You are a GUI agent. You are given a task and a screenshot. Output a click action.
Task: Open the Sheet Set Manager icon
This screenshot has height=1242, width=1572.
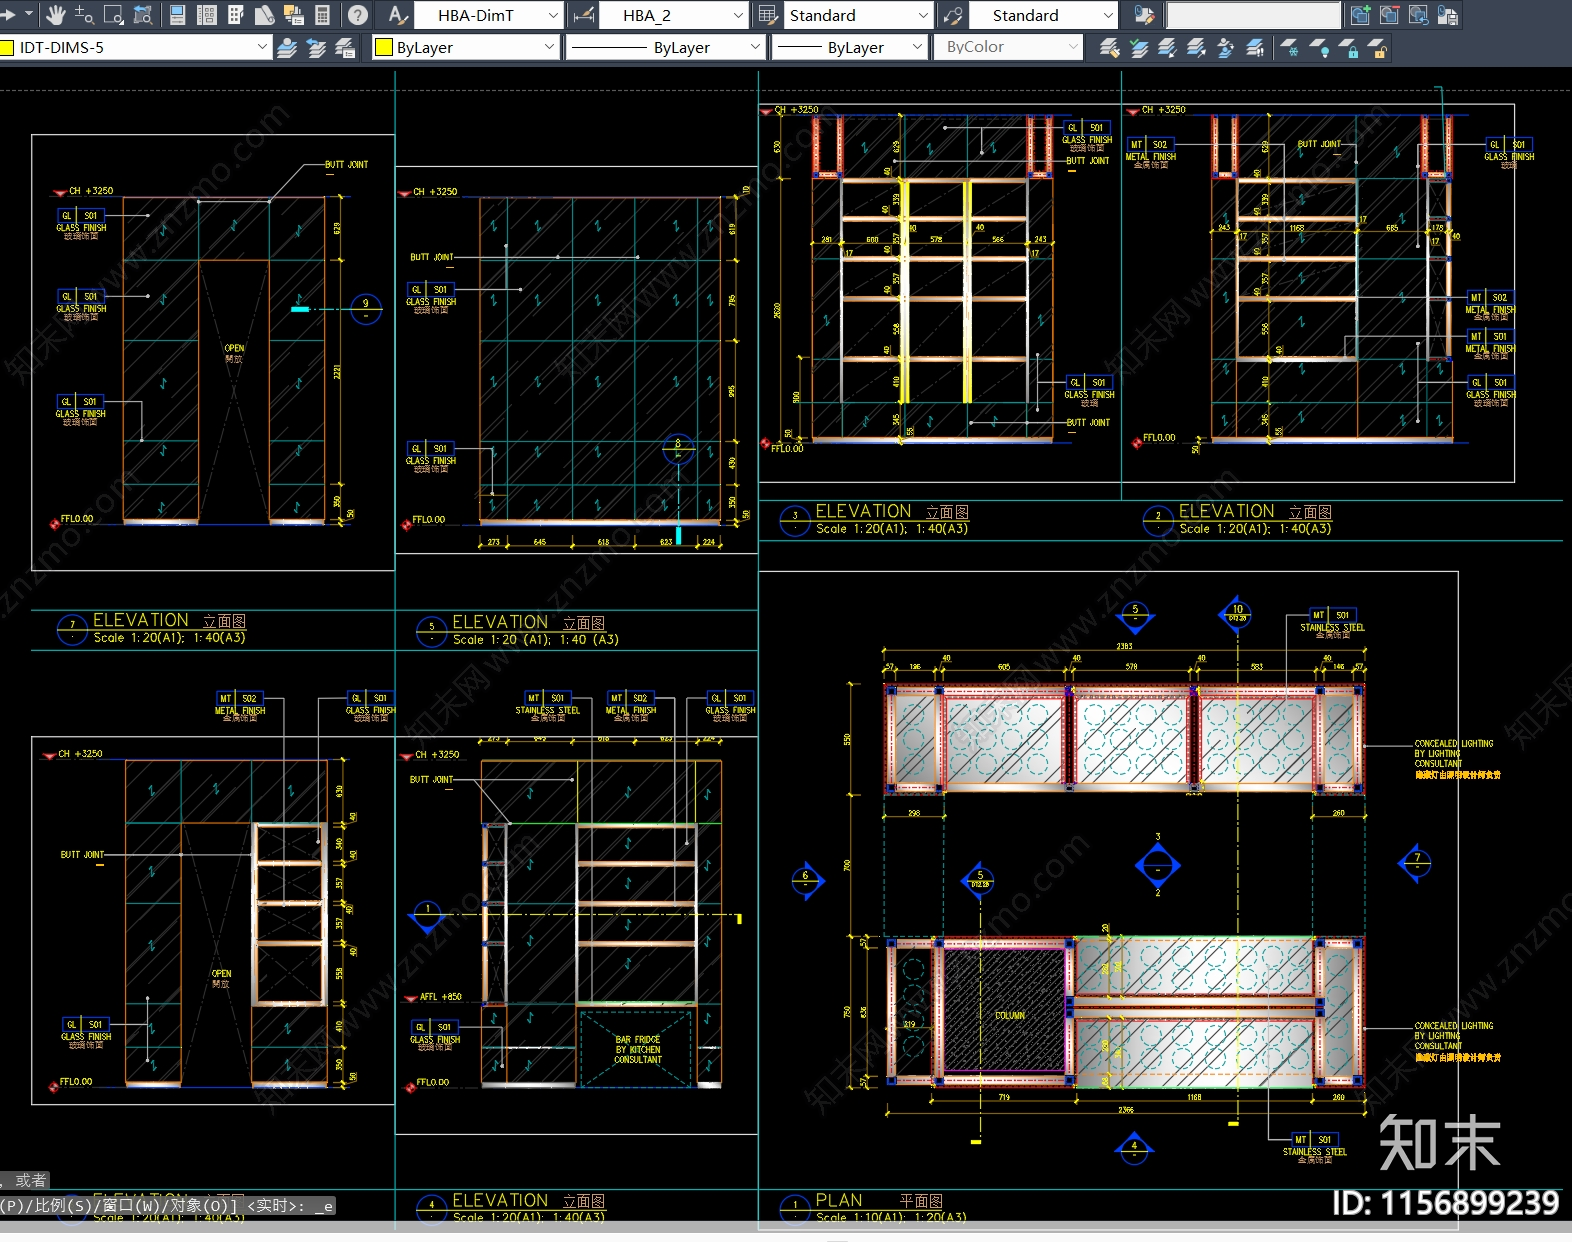265,15
